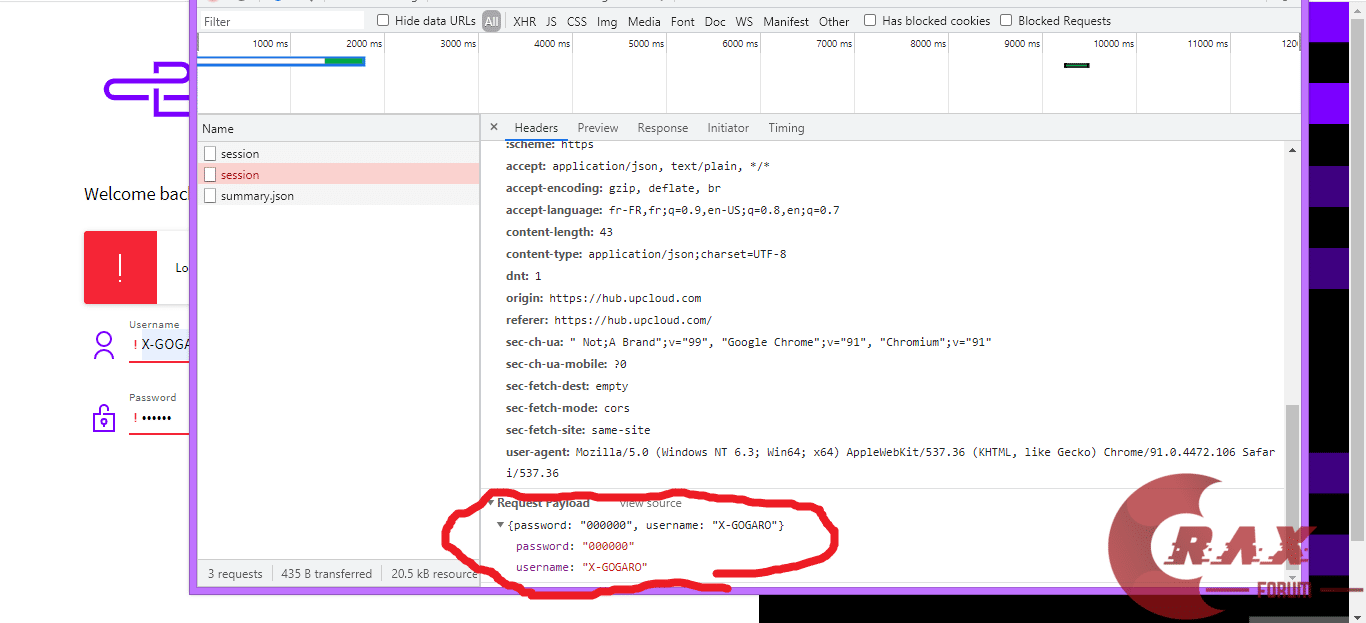Collapse the payload JSON object tree
Viewport: 1366px width, 623px height.
click(x=501, y=525)
